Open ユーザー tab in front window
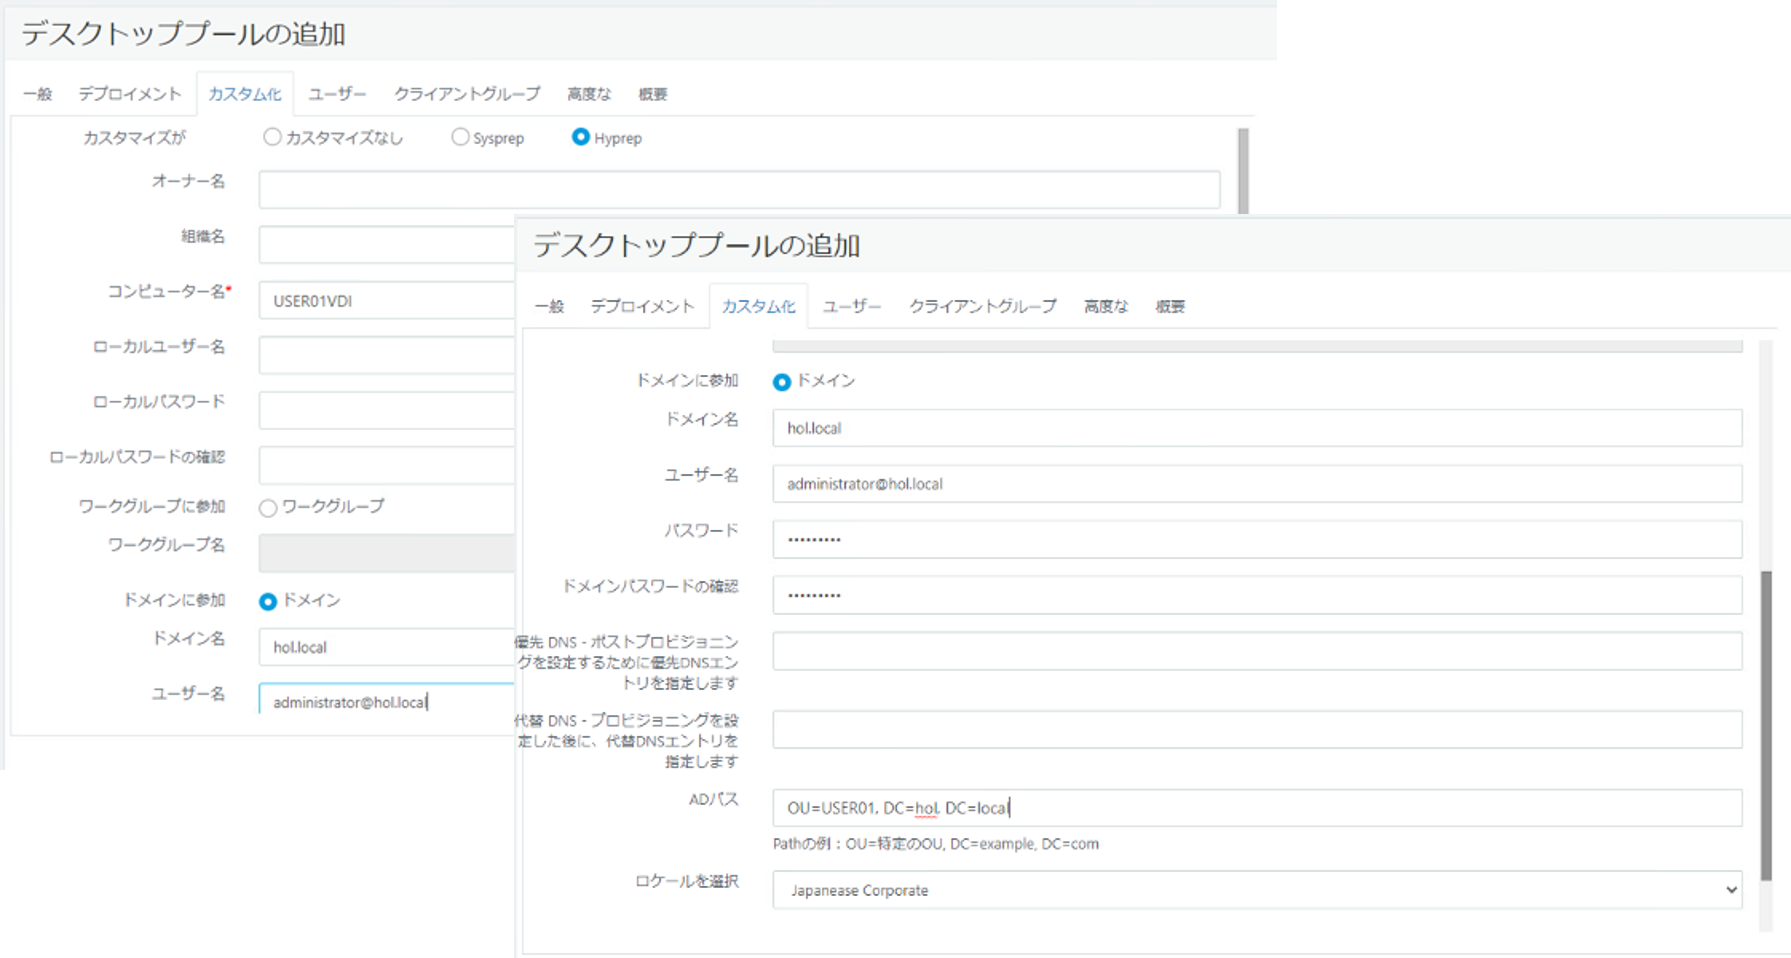 (x=852, y=306)
